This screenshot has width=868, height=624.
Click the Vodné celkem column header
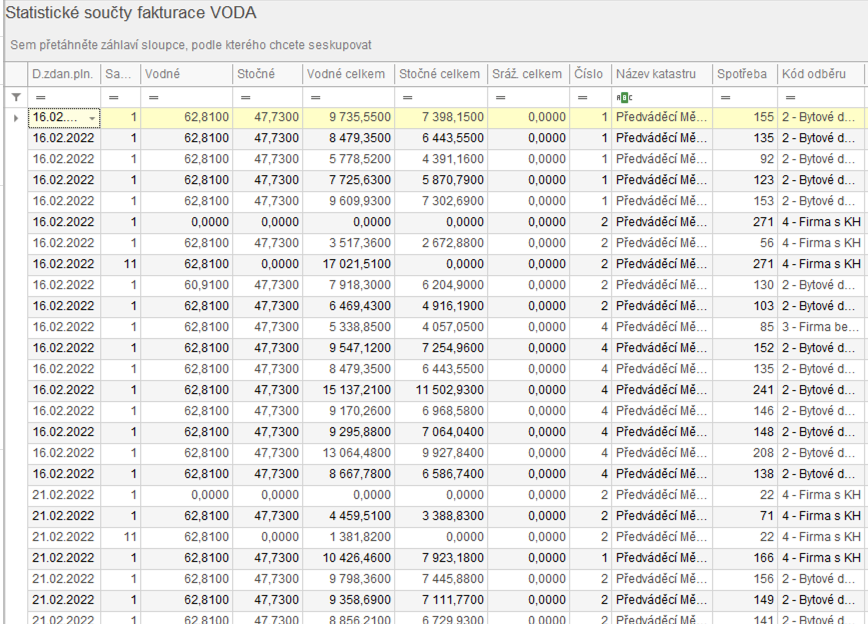pyautogui.click(x=349, y=74)
